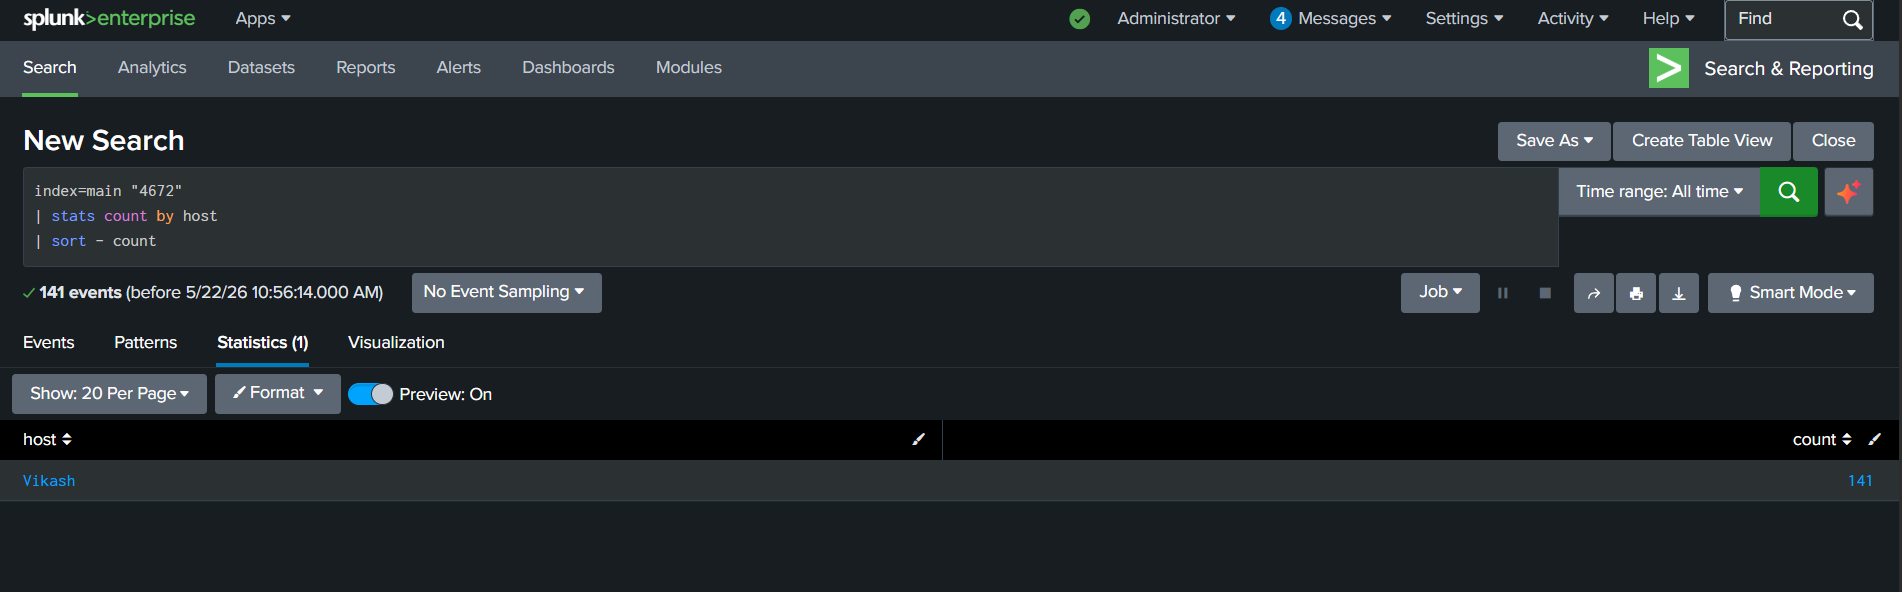Edit the host column with pencil icon
The height and width of the screenshot is (592, 1902).
coord(918,439)
